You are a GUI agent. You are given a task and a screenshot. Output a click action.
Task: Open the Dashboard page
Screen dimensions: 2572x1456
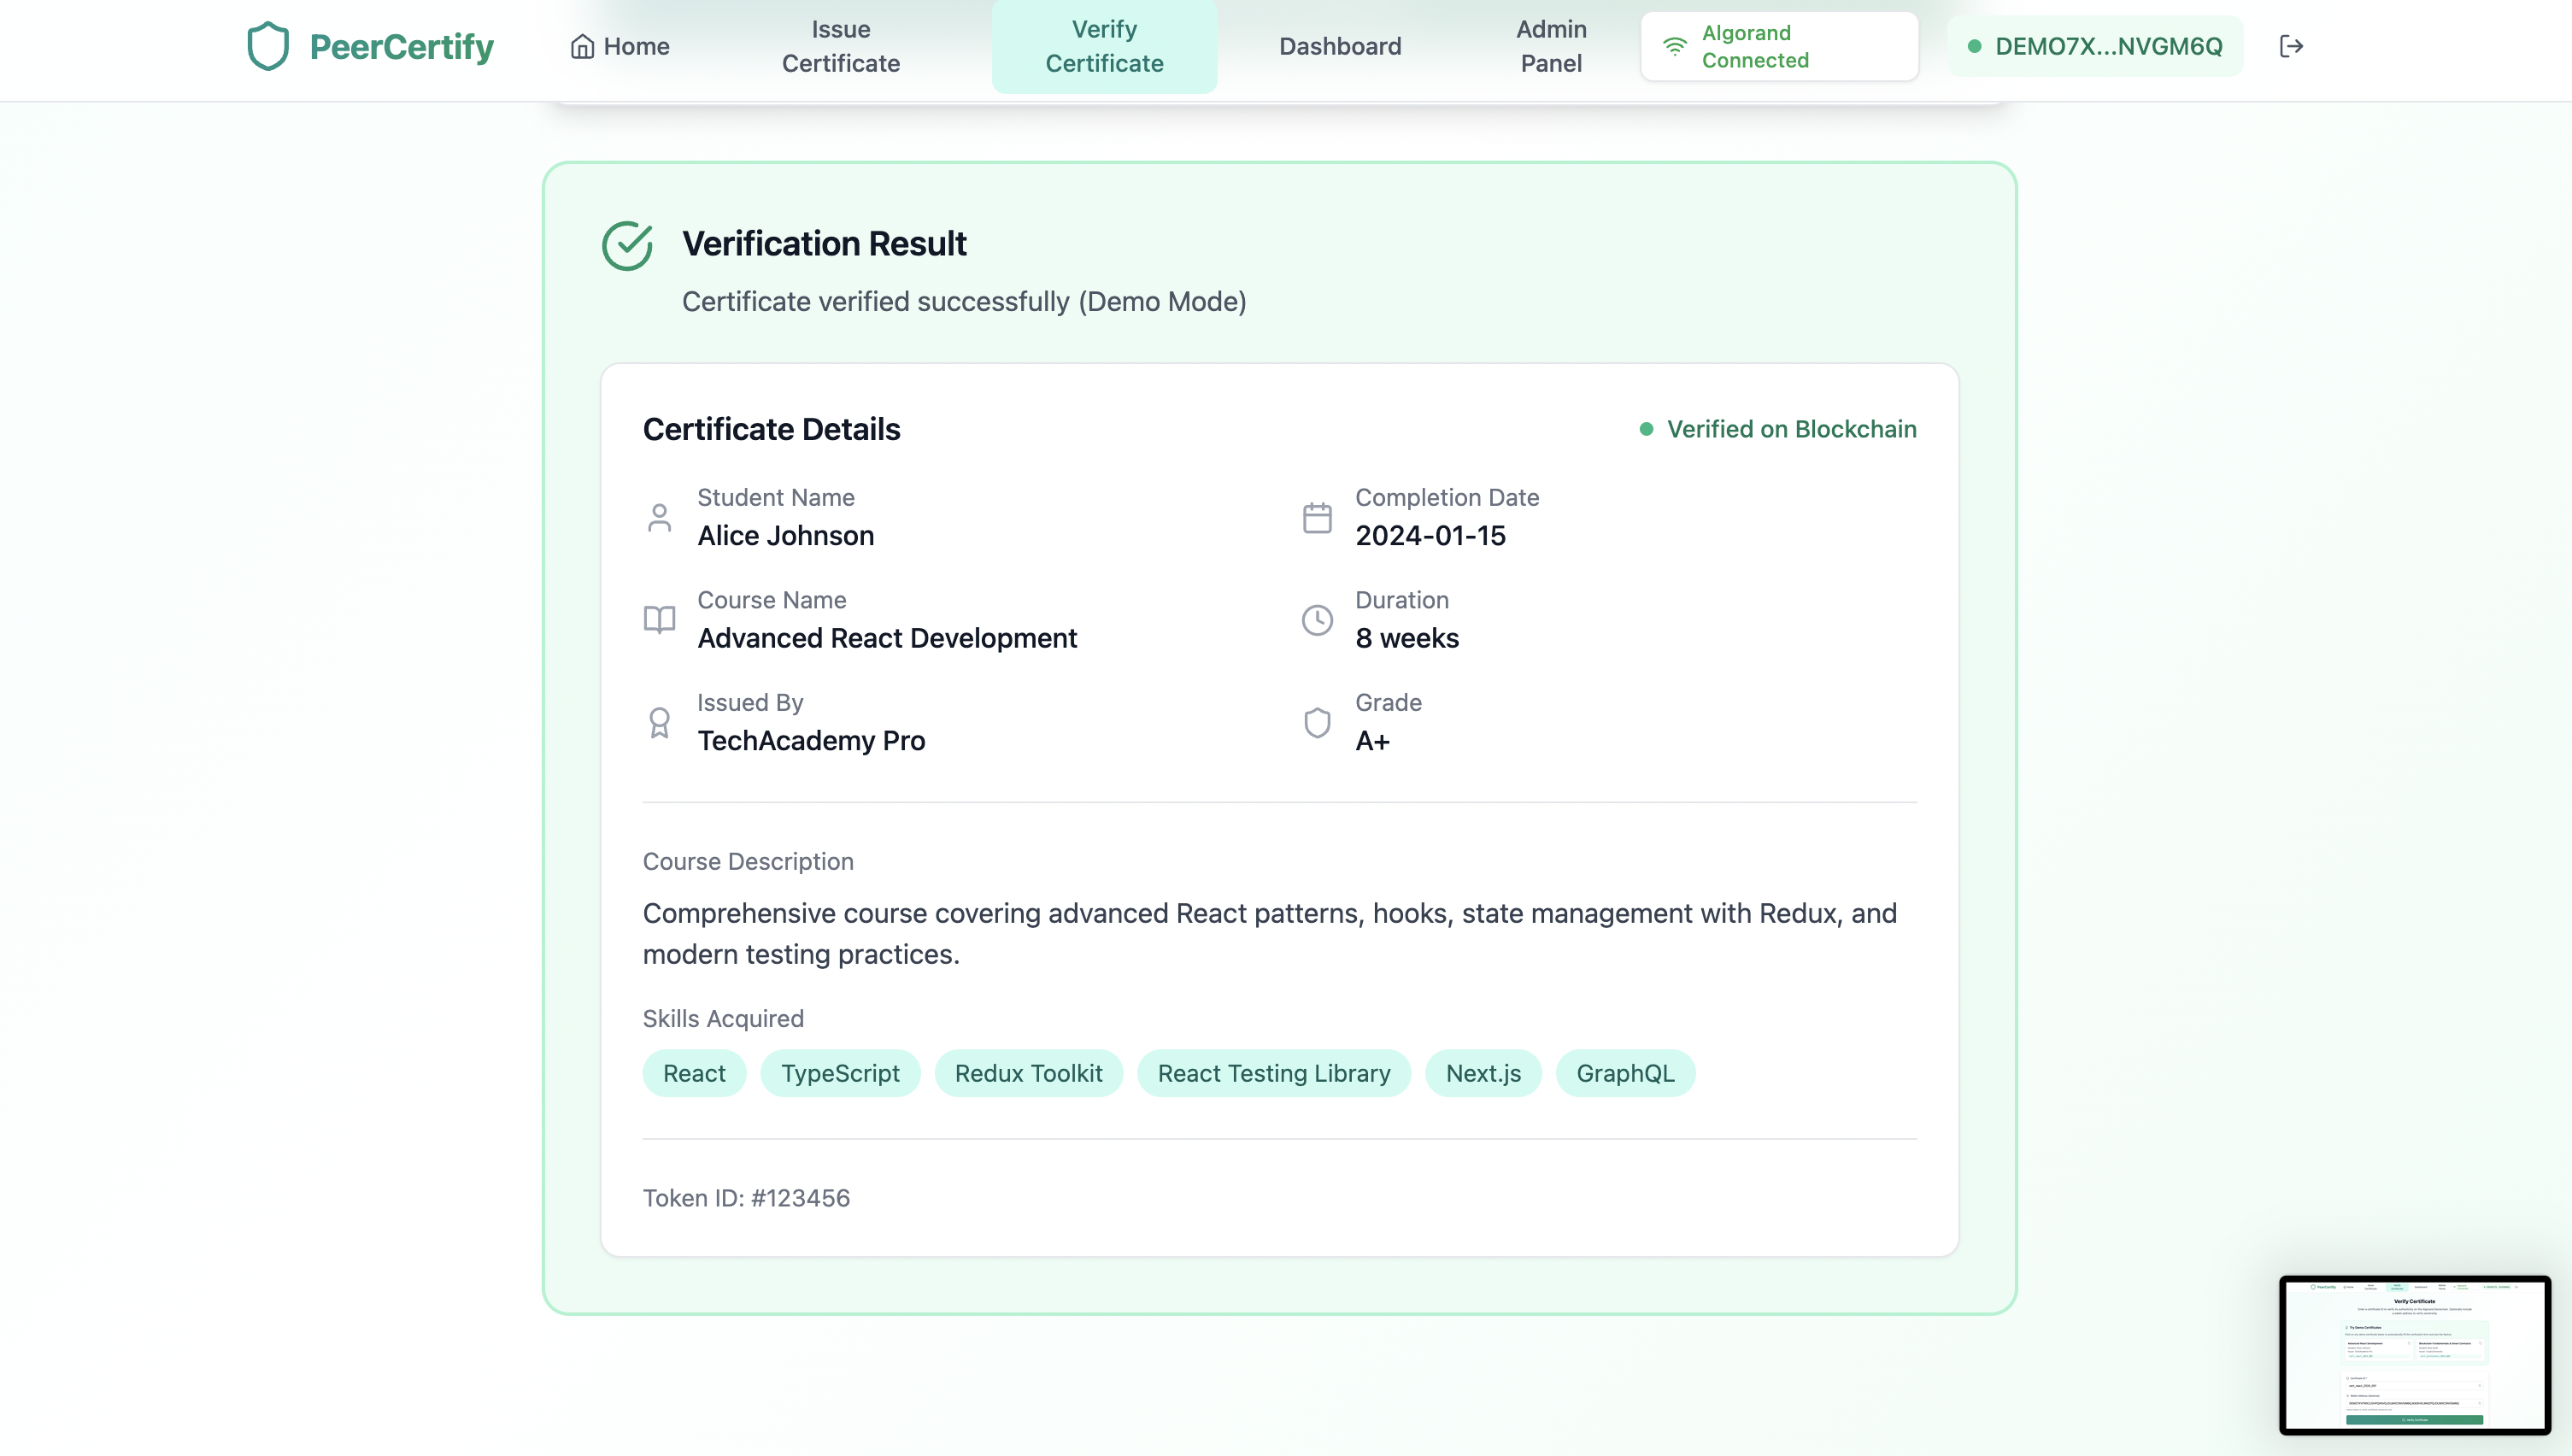1340,46
